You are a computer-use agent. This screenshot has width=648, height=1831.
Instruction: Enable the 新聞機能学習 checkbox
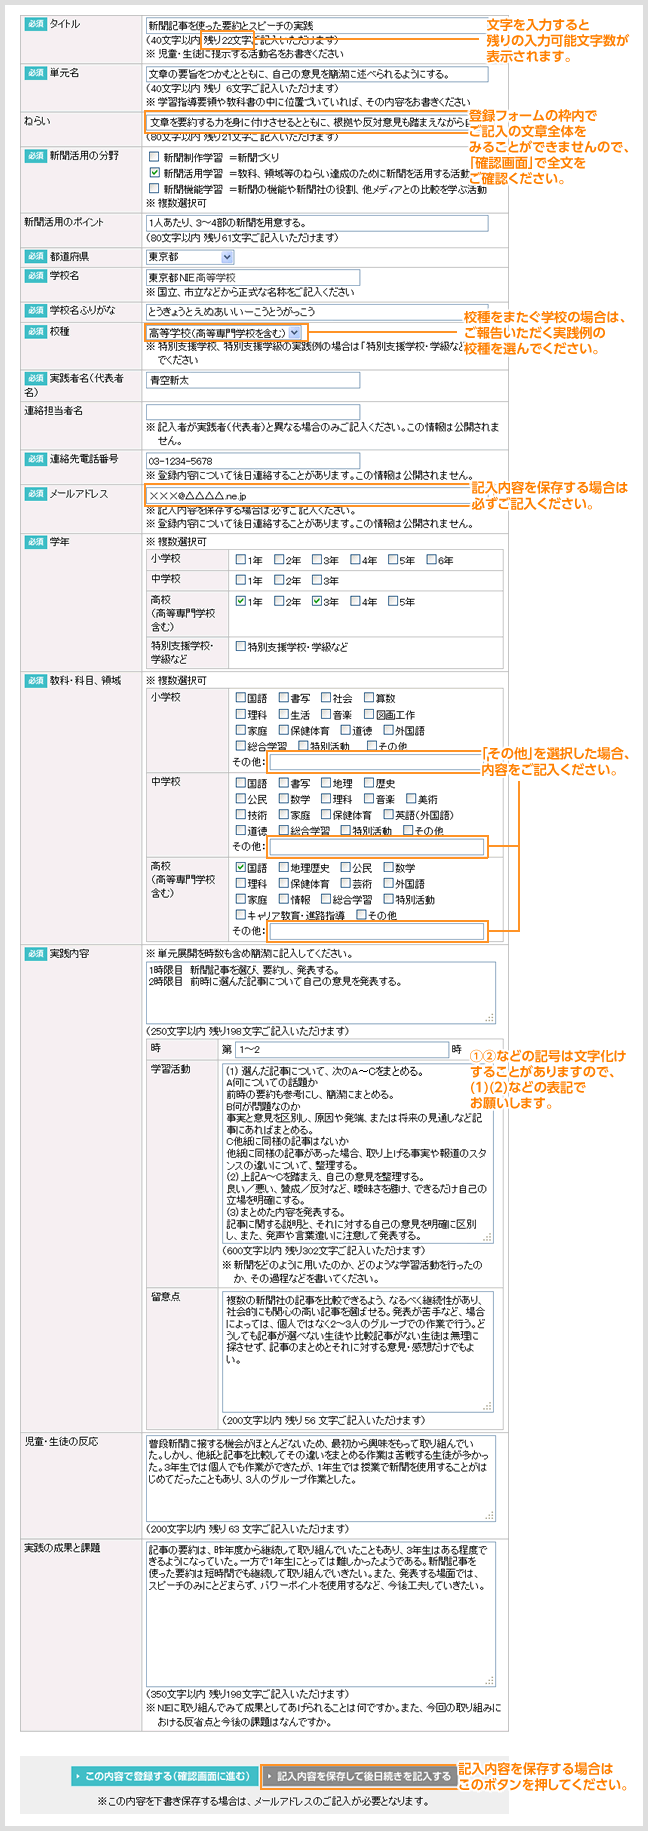pyautogui.click(x=154, y=188)
